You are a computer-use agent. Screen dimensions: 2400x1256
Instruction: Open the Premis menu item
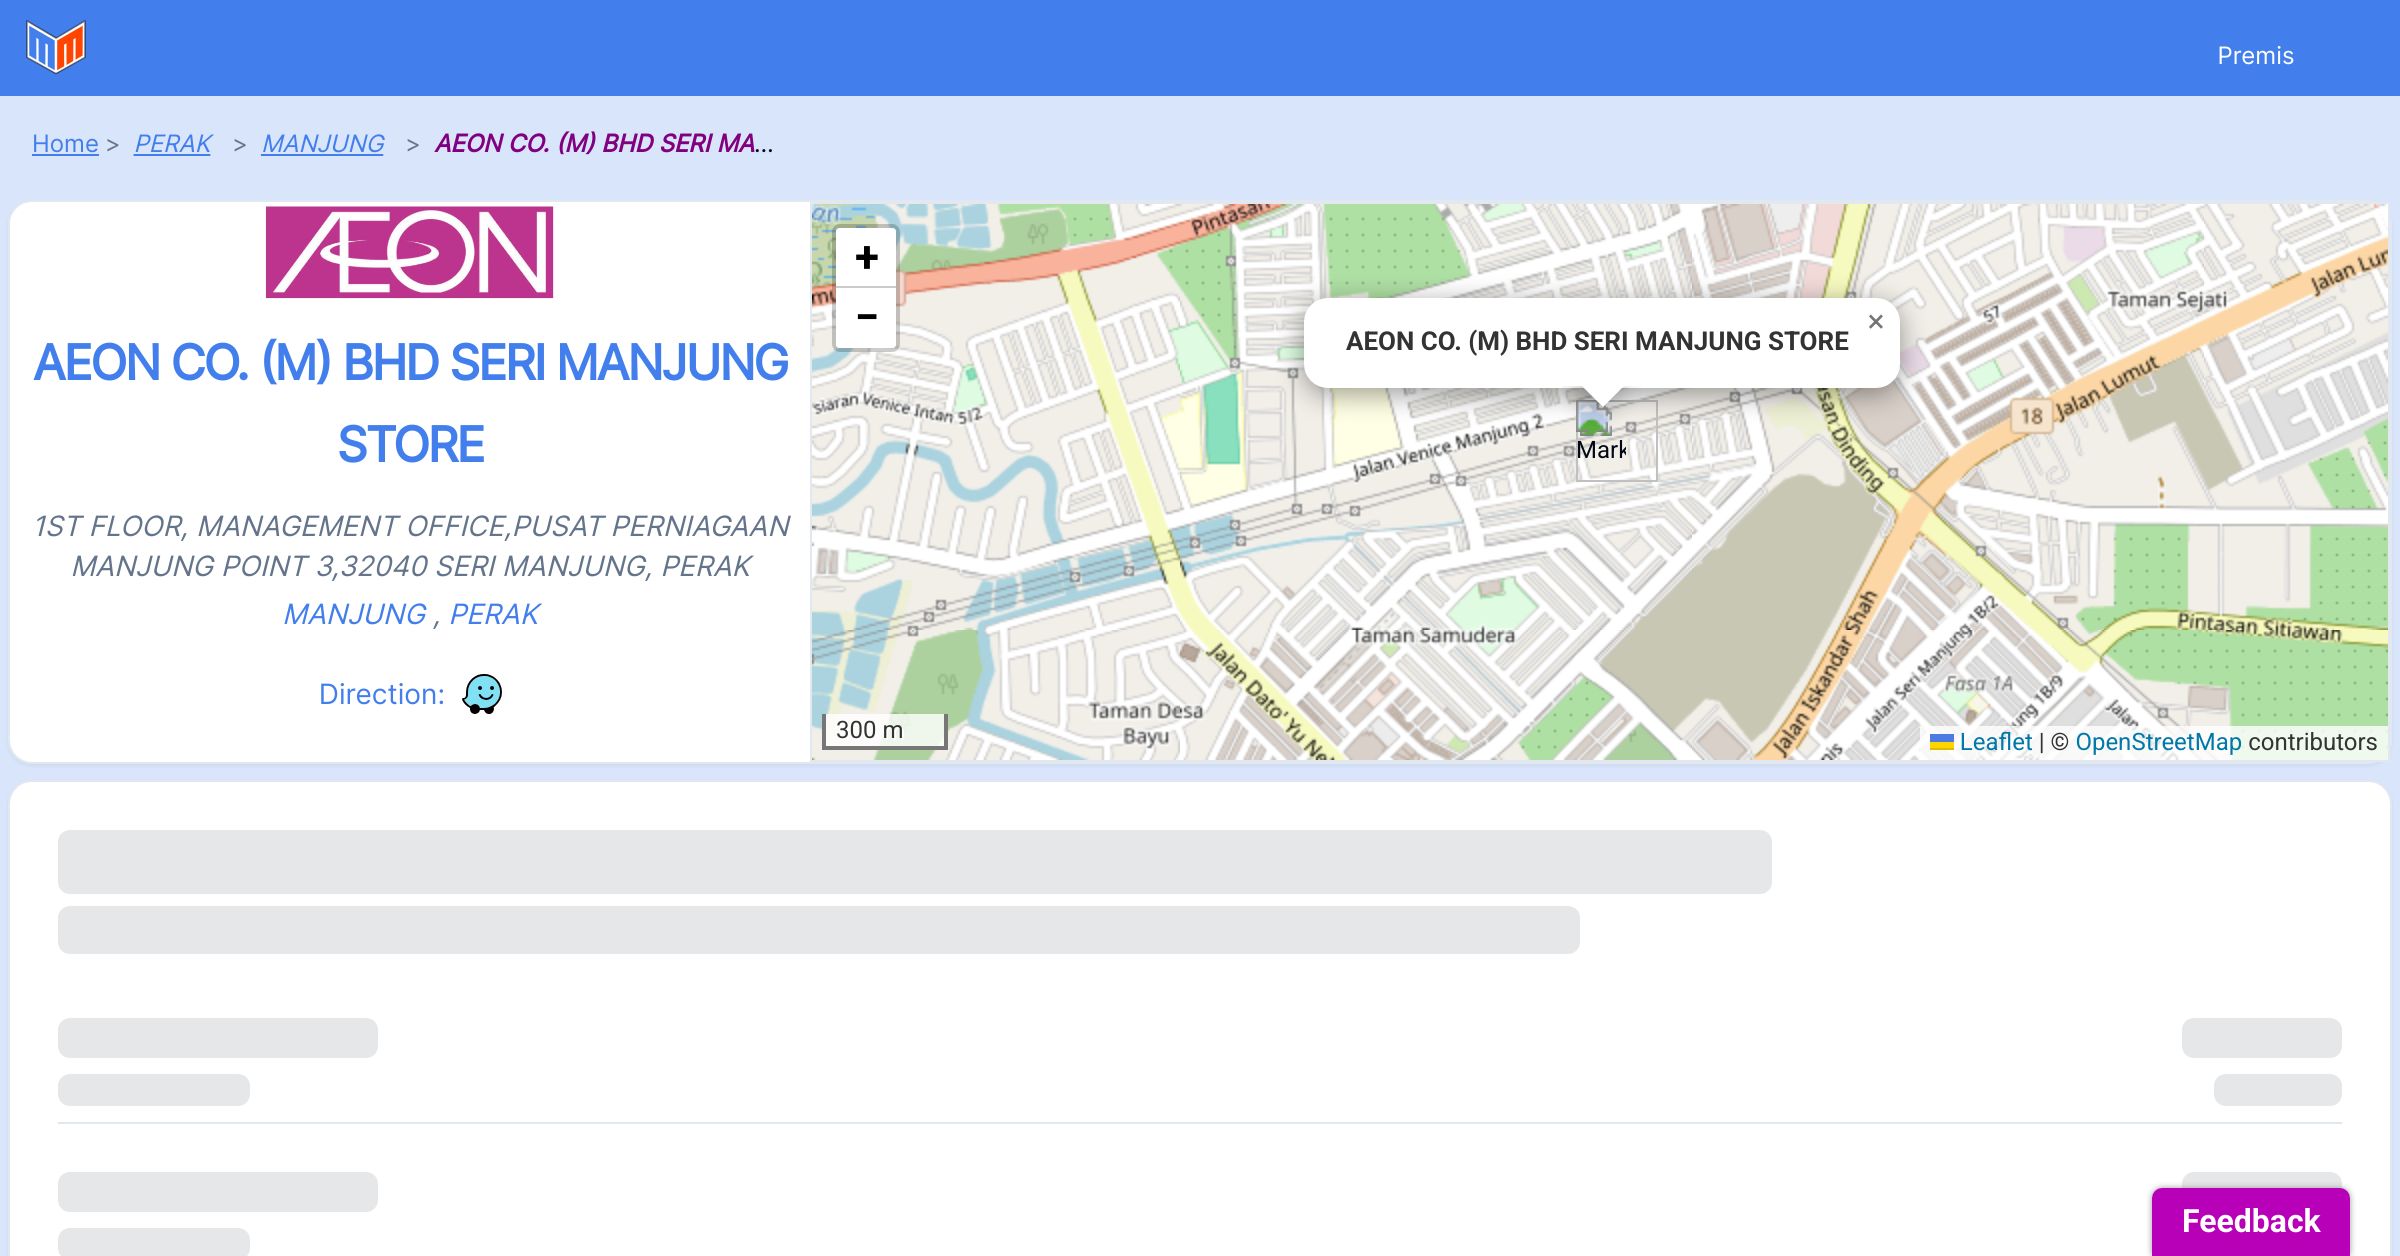[2255, 56]
